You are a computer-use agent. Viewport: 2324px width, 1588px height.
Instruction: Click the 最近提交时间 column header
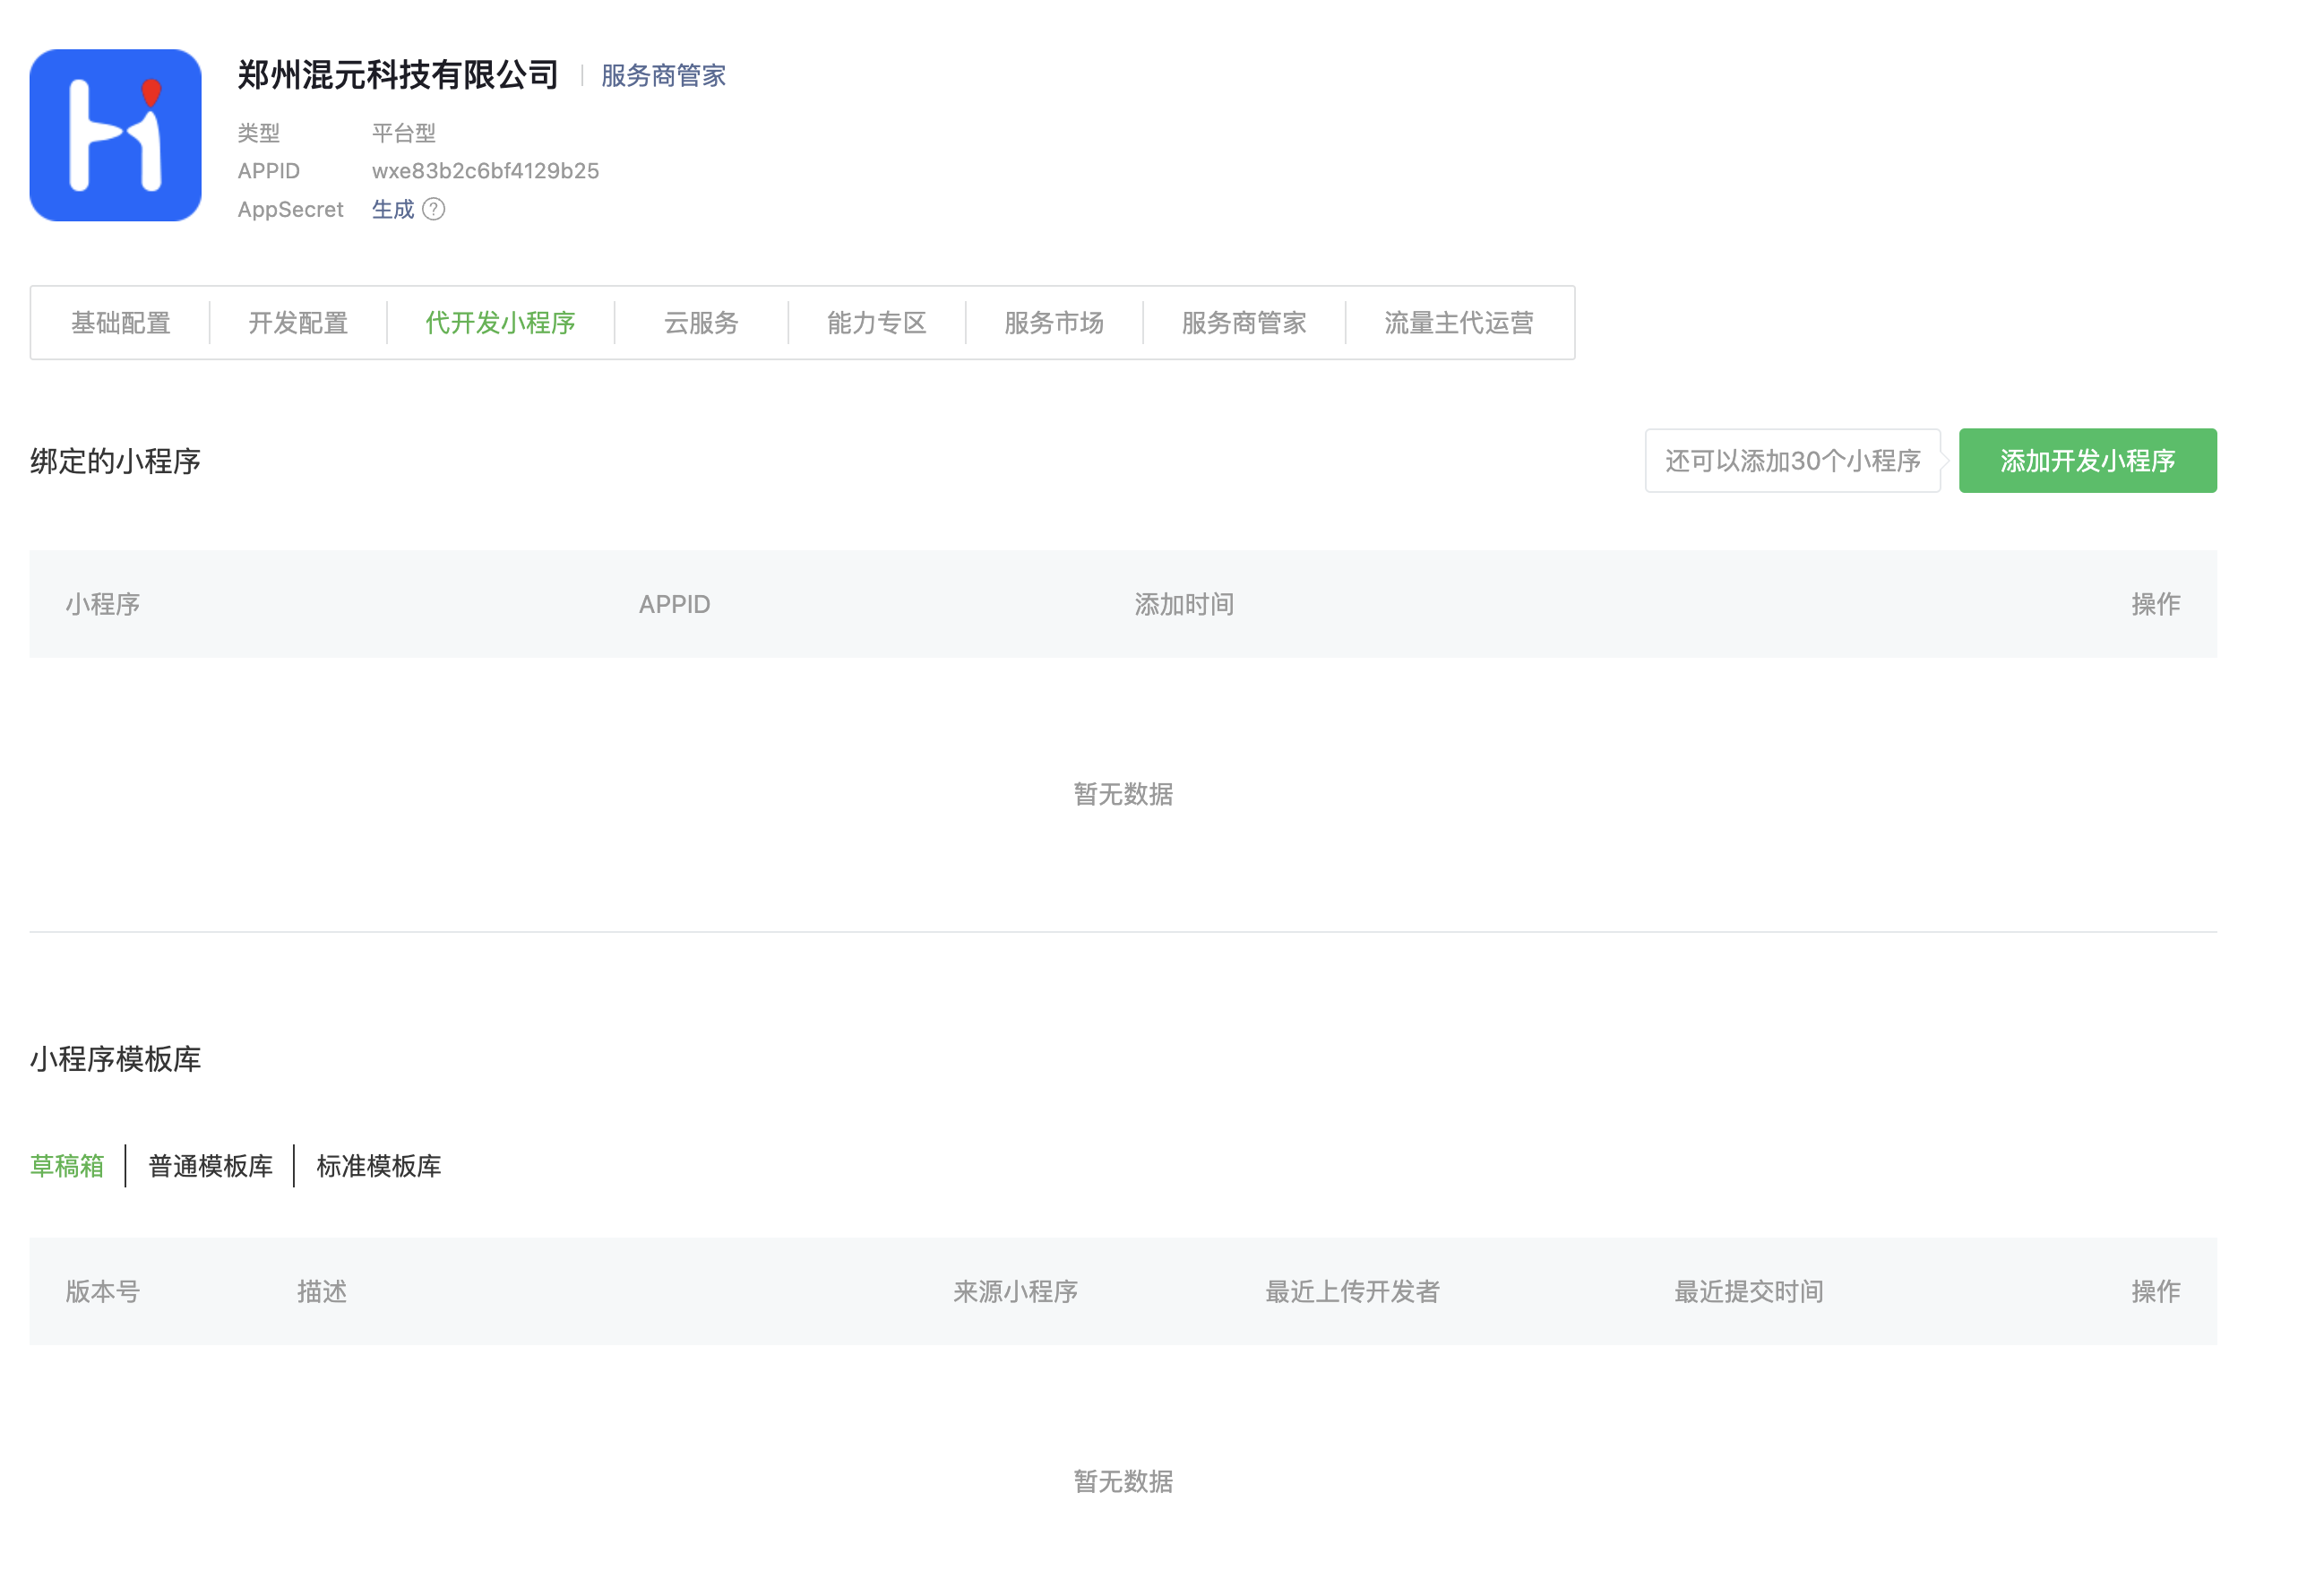click(x=1748, y=1291)
